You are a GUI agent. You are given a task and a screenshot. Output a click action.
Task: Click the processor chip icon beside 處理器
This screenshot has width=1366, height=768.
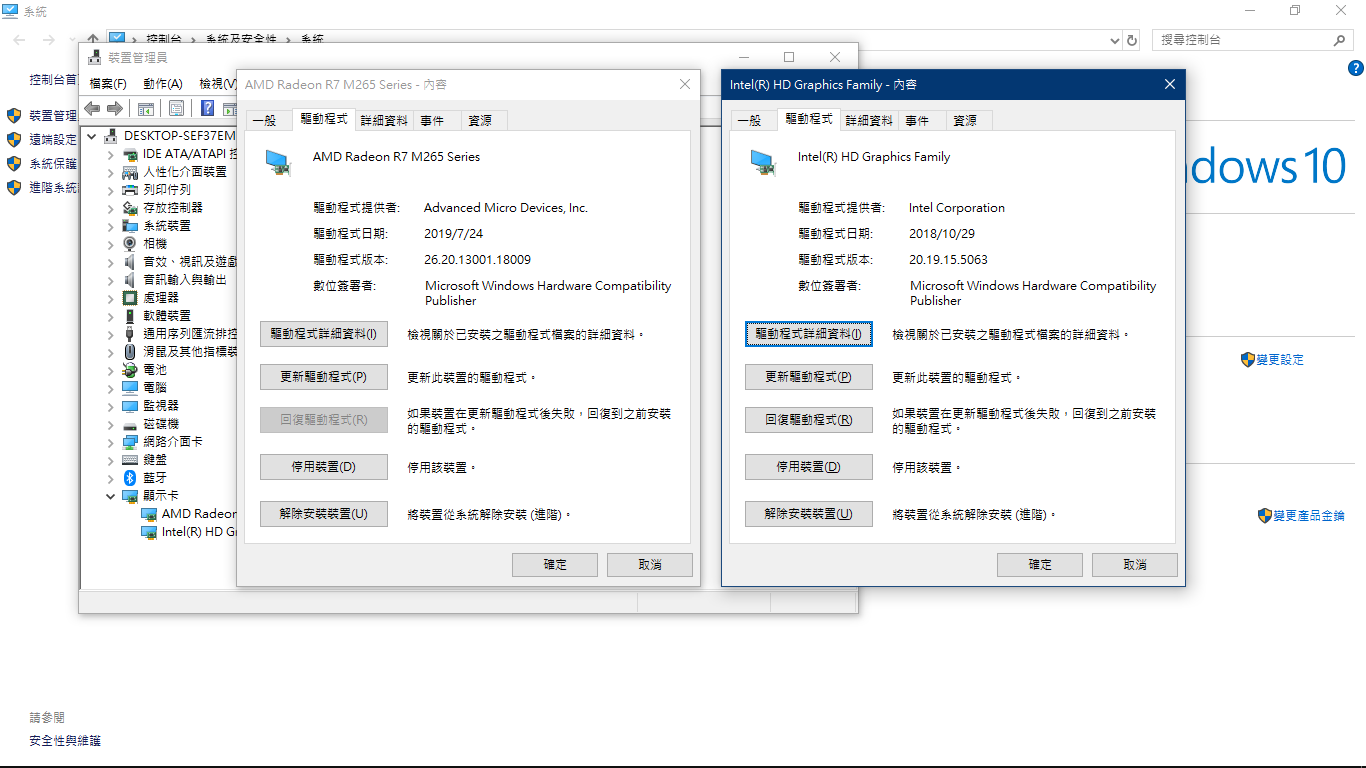[x=130, y=298]
